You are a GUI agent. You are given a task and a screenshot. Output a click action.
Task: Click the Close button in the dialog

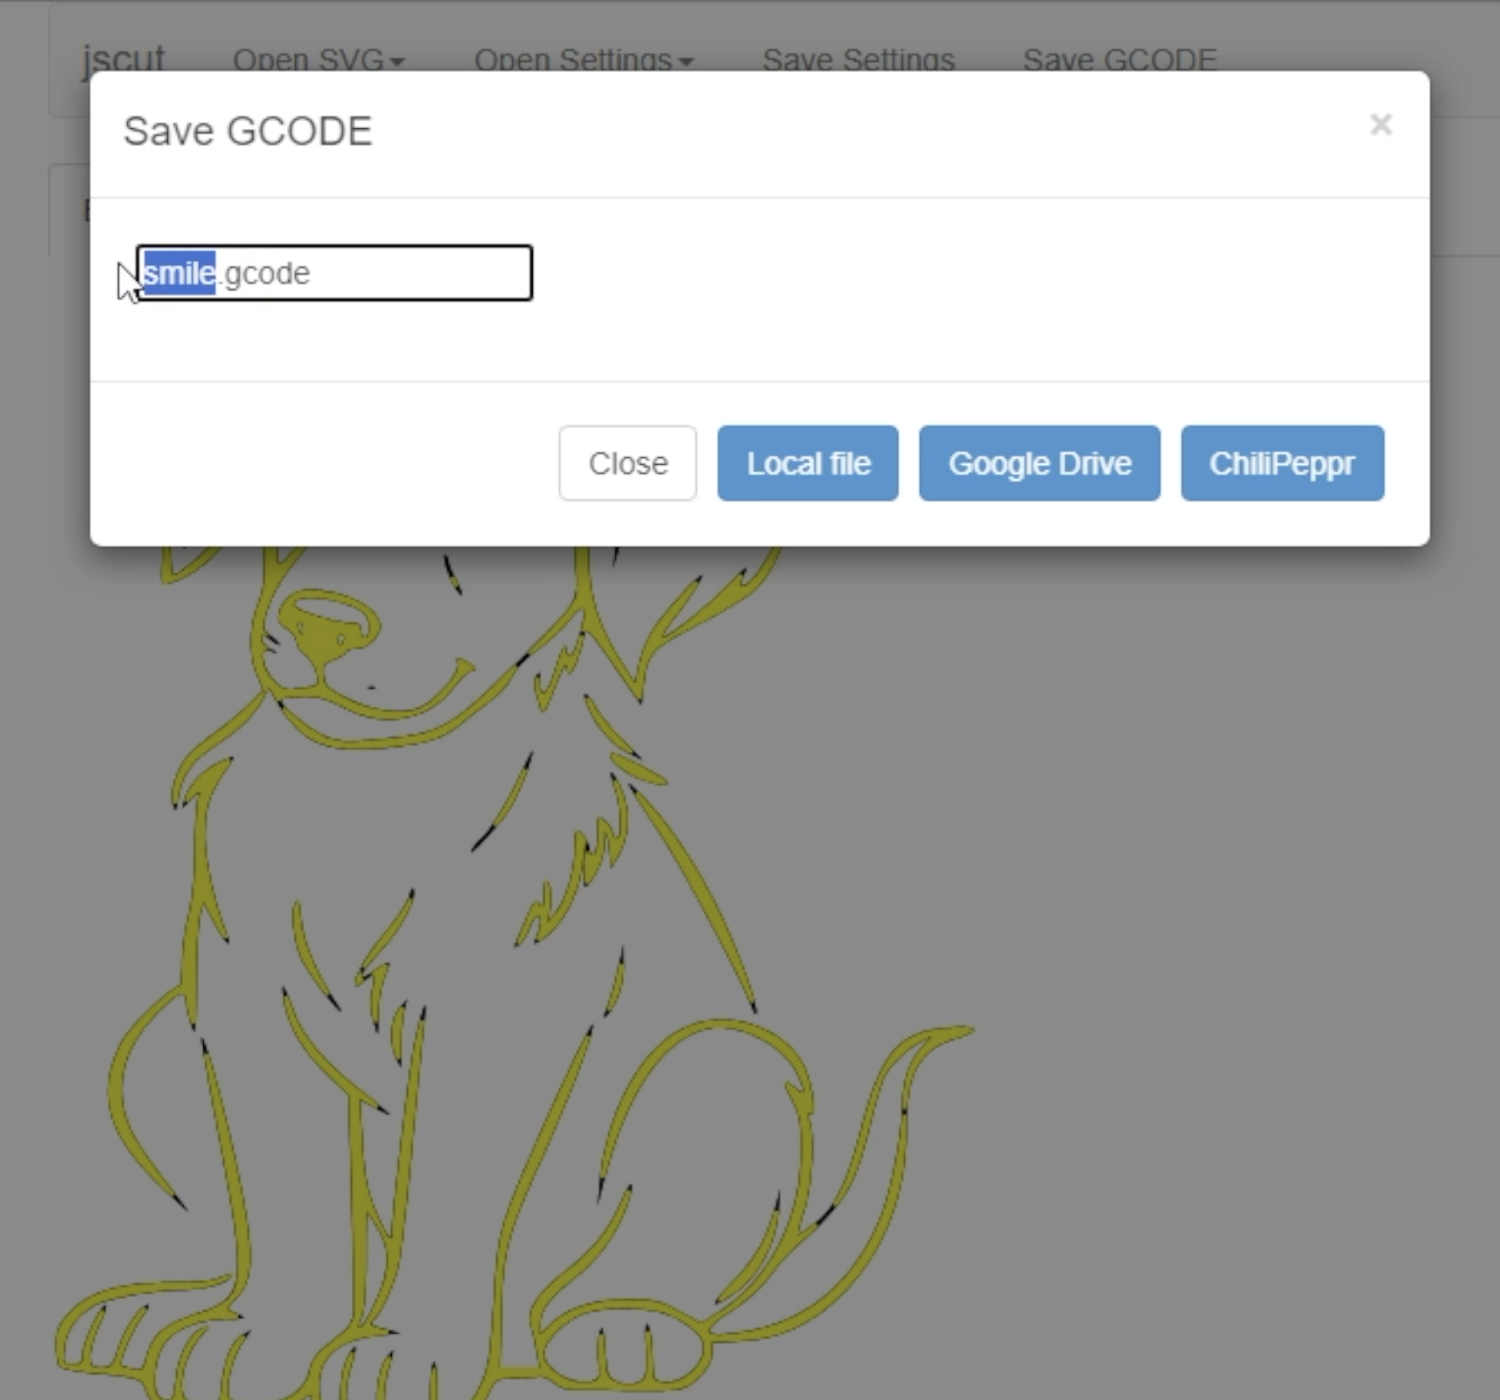627,463
